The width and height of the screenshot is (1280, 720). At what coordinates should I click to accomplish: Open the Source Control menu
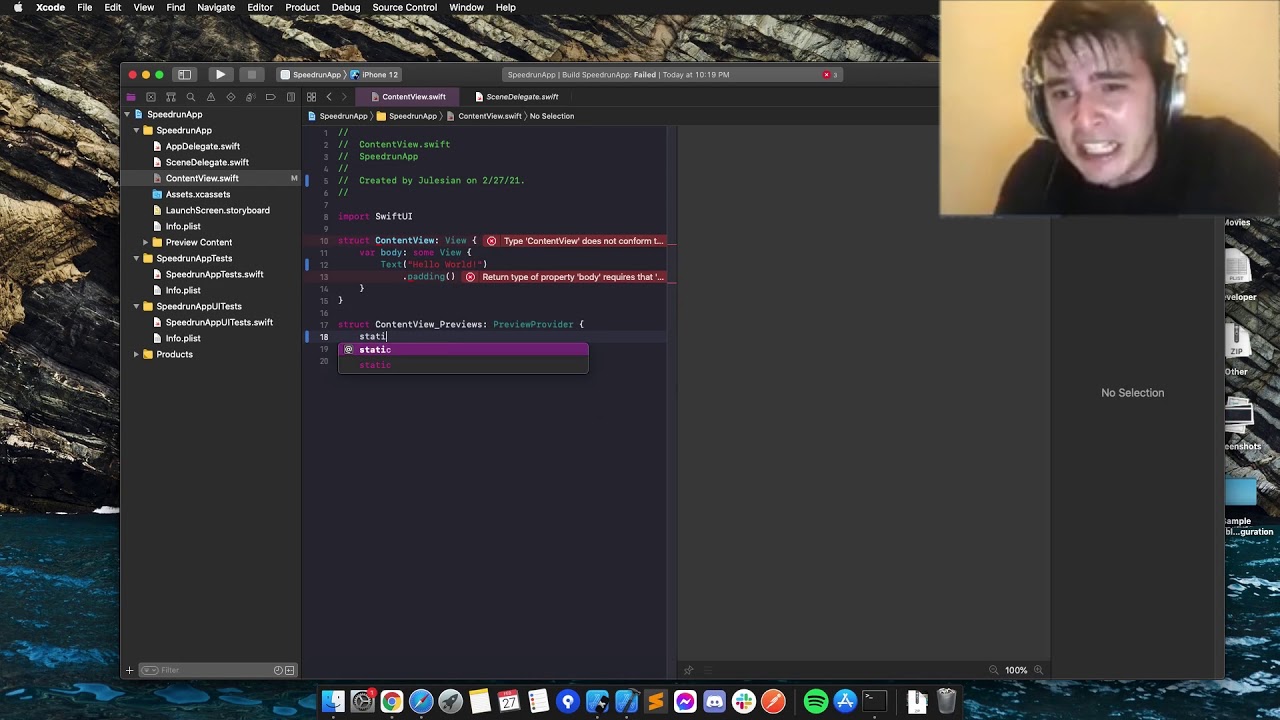point(404,7)
